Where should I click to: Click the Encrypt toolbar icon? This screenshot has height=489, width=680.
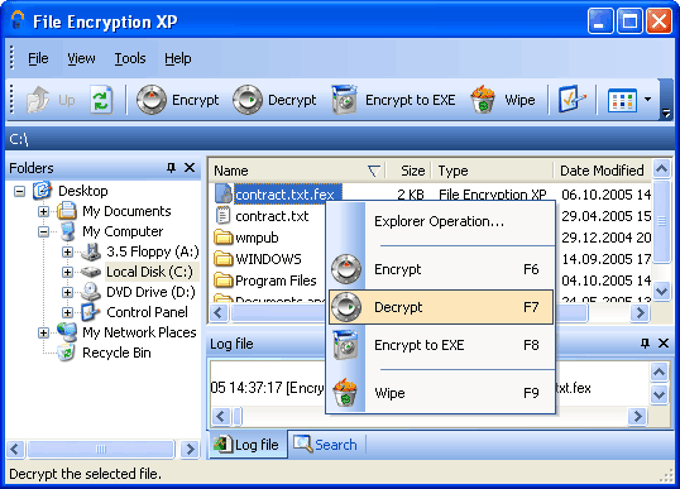pyautogui.click(x=152, y=100)
